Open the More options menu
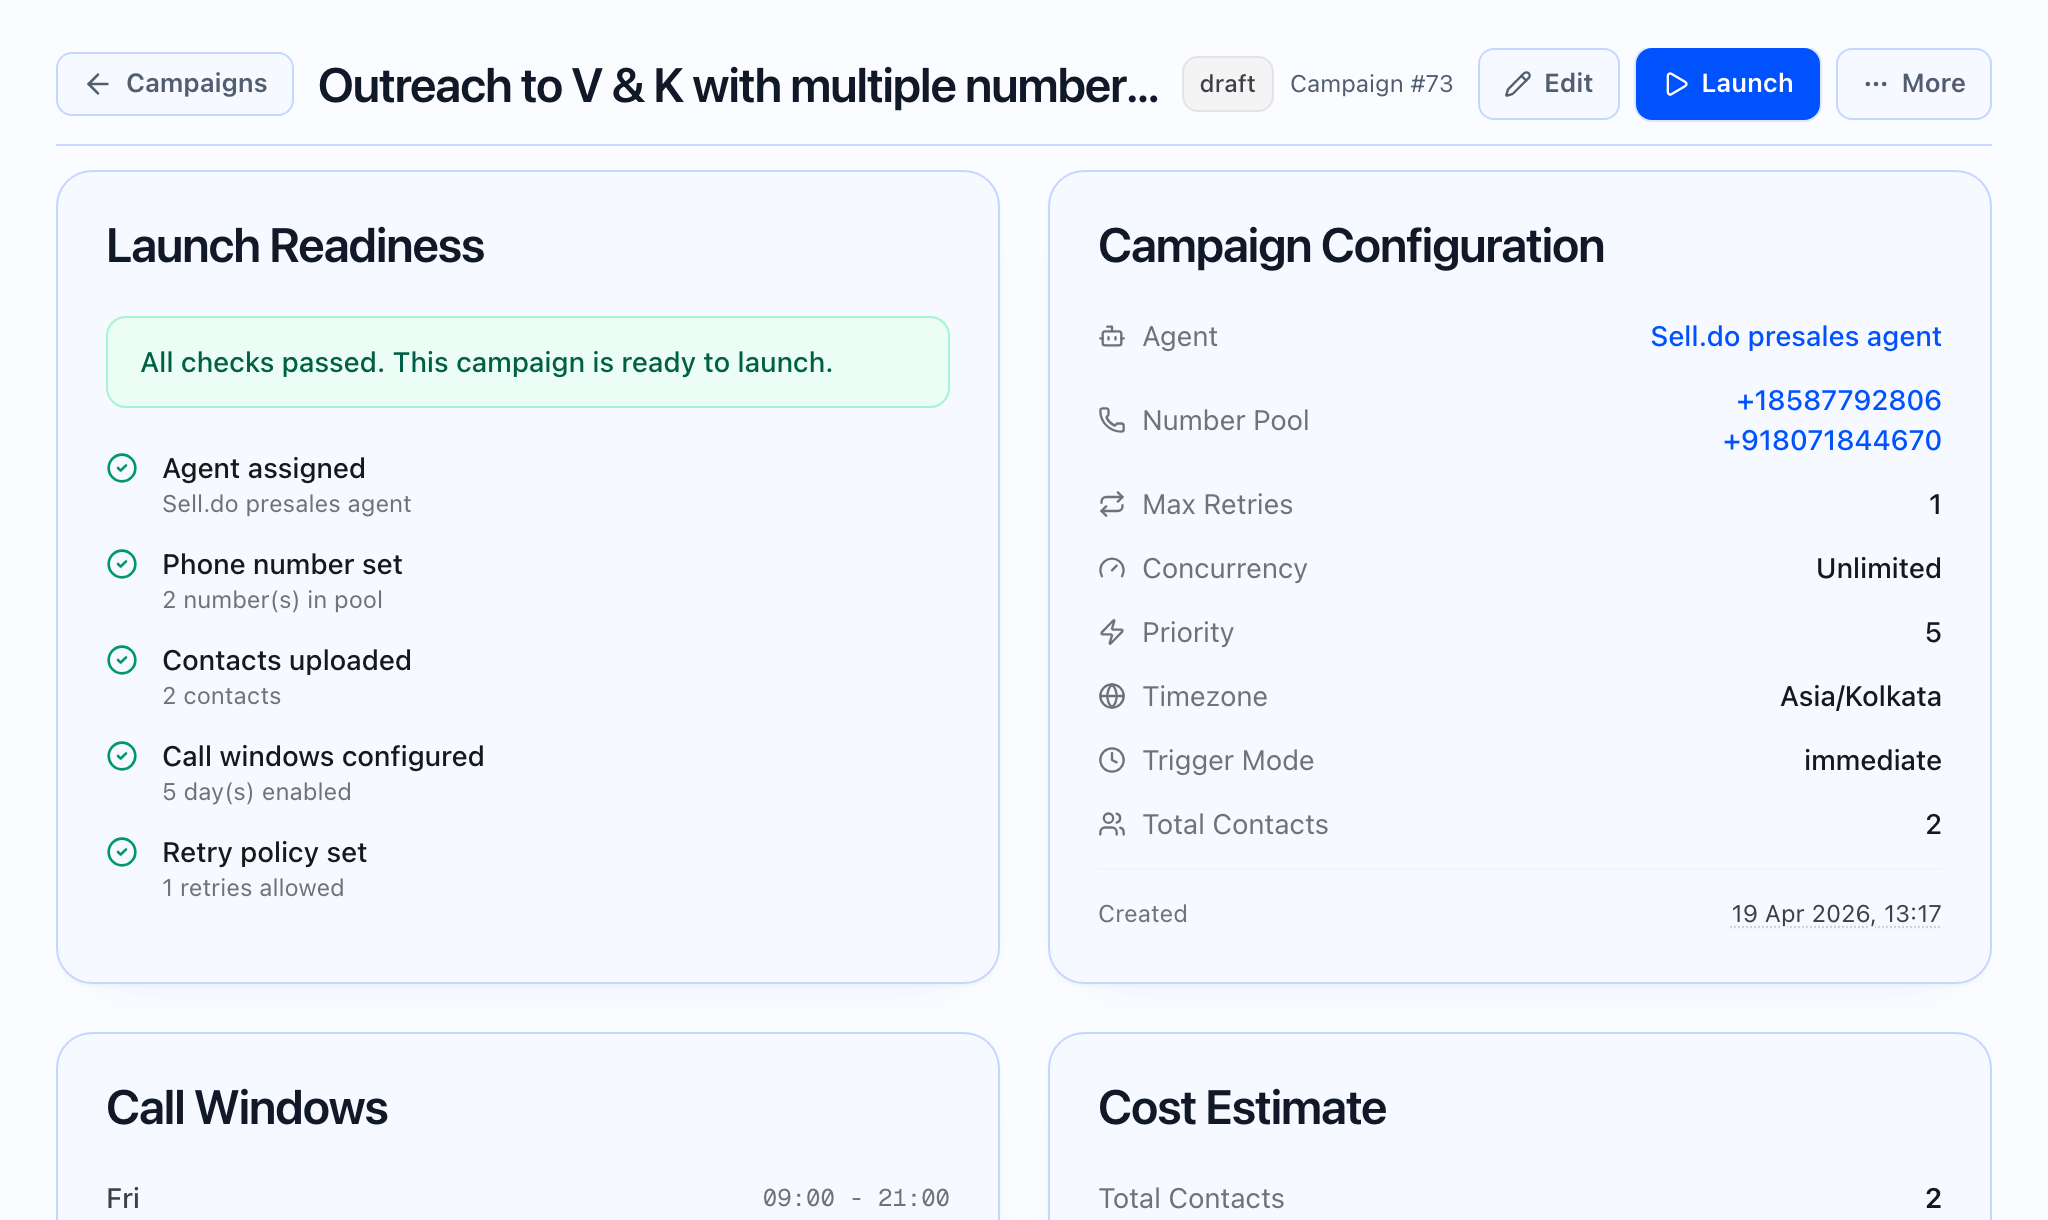The width and height of the screenshot is (2048, 1220). [1913, 84]
